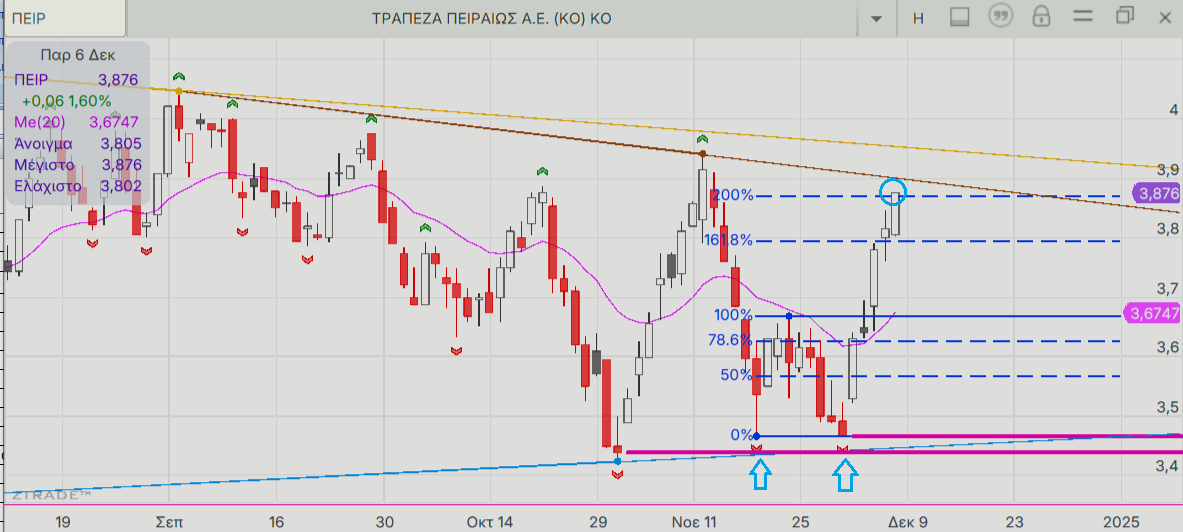The image size is (1183, 532).
Task: Click the 3,9 price axis label
Action: point(1168,169)
